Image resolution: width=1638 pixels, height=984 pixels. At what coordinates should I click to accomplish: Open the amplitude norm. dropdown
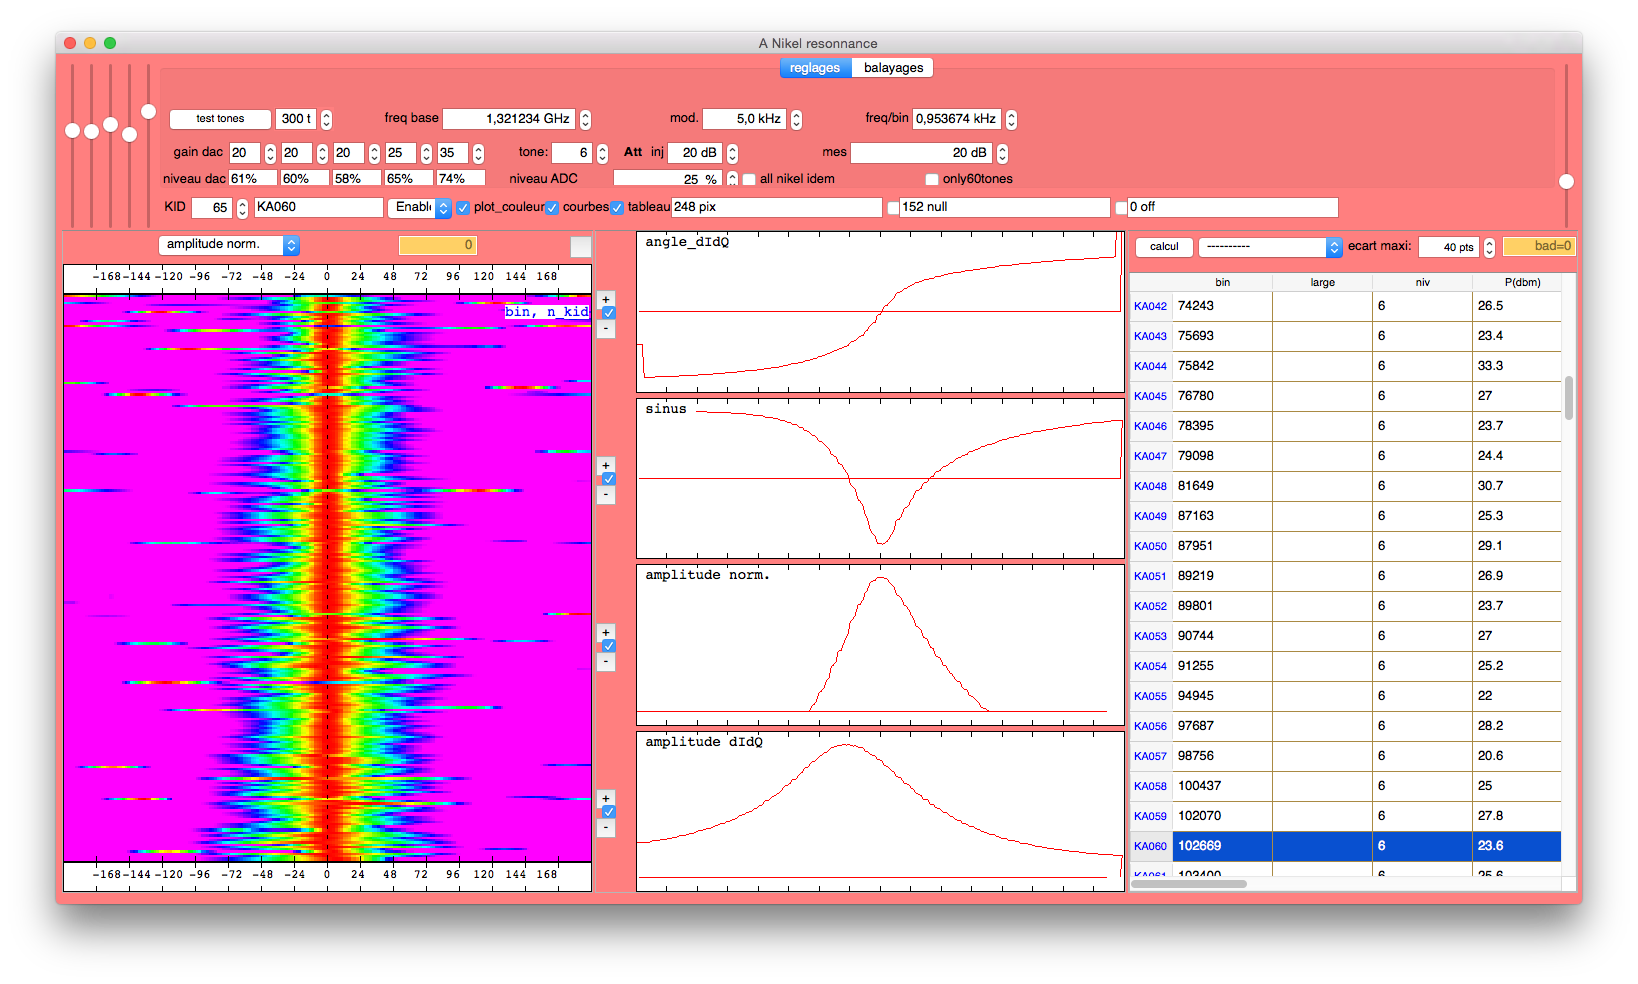point(229,245)
